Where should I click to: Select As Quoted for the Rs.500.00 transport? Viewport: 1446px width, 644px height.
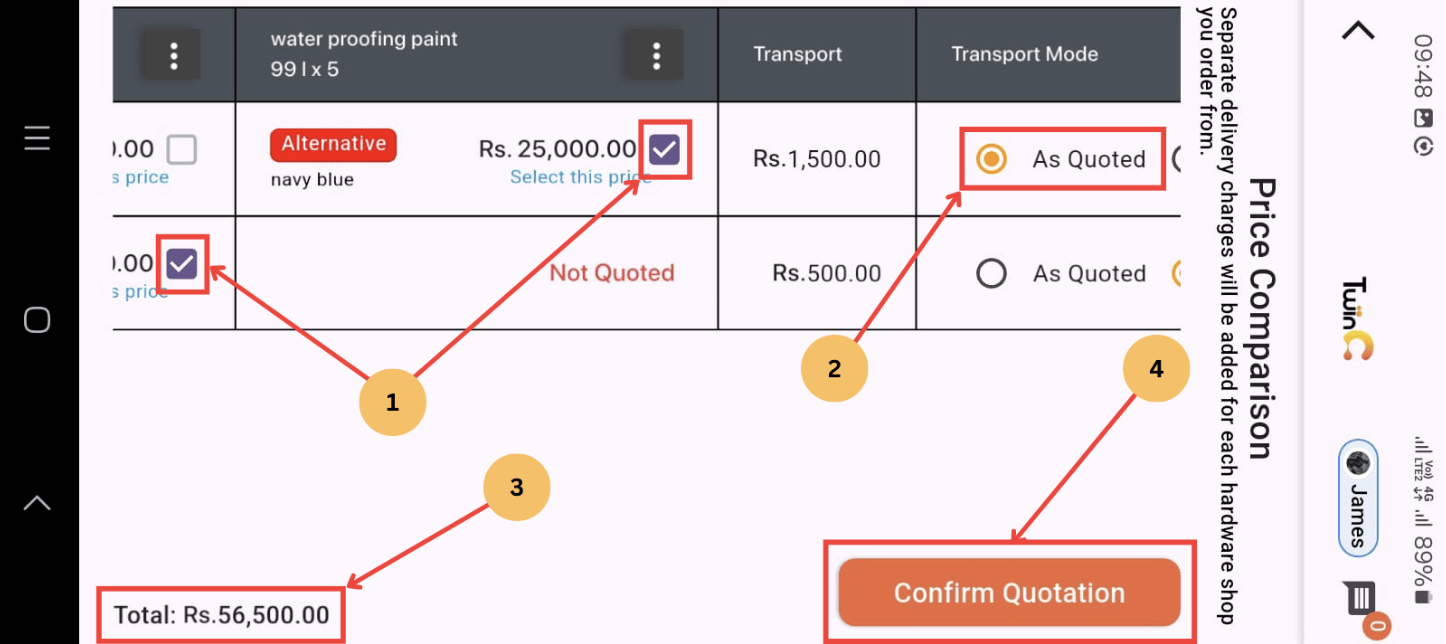click(991, 273)
